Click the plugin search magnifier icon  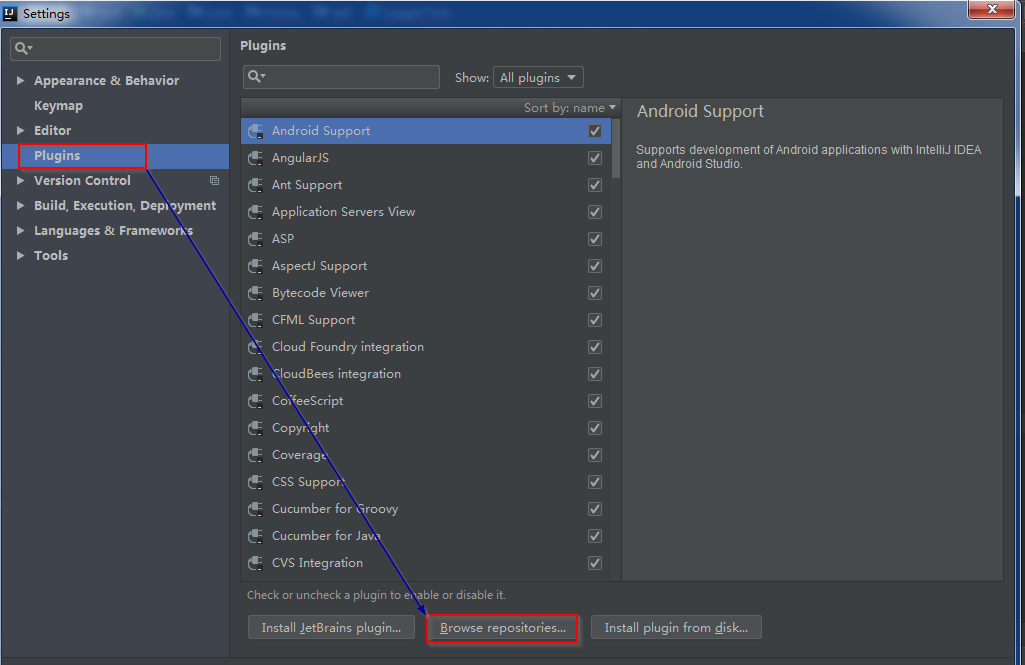click(256, 77)
